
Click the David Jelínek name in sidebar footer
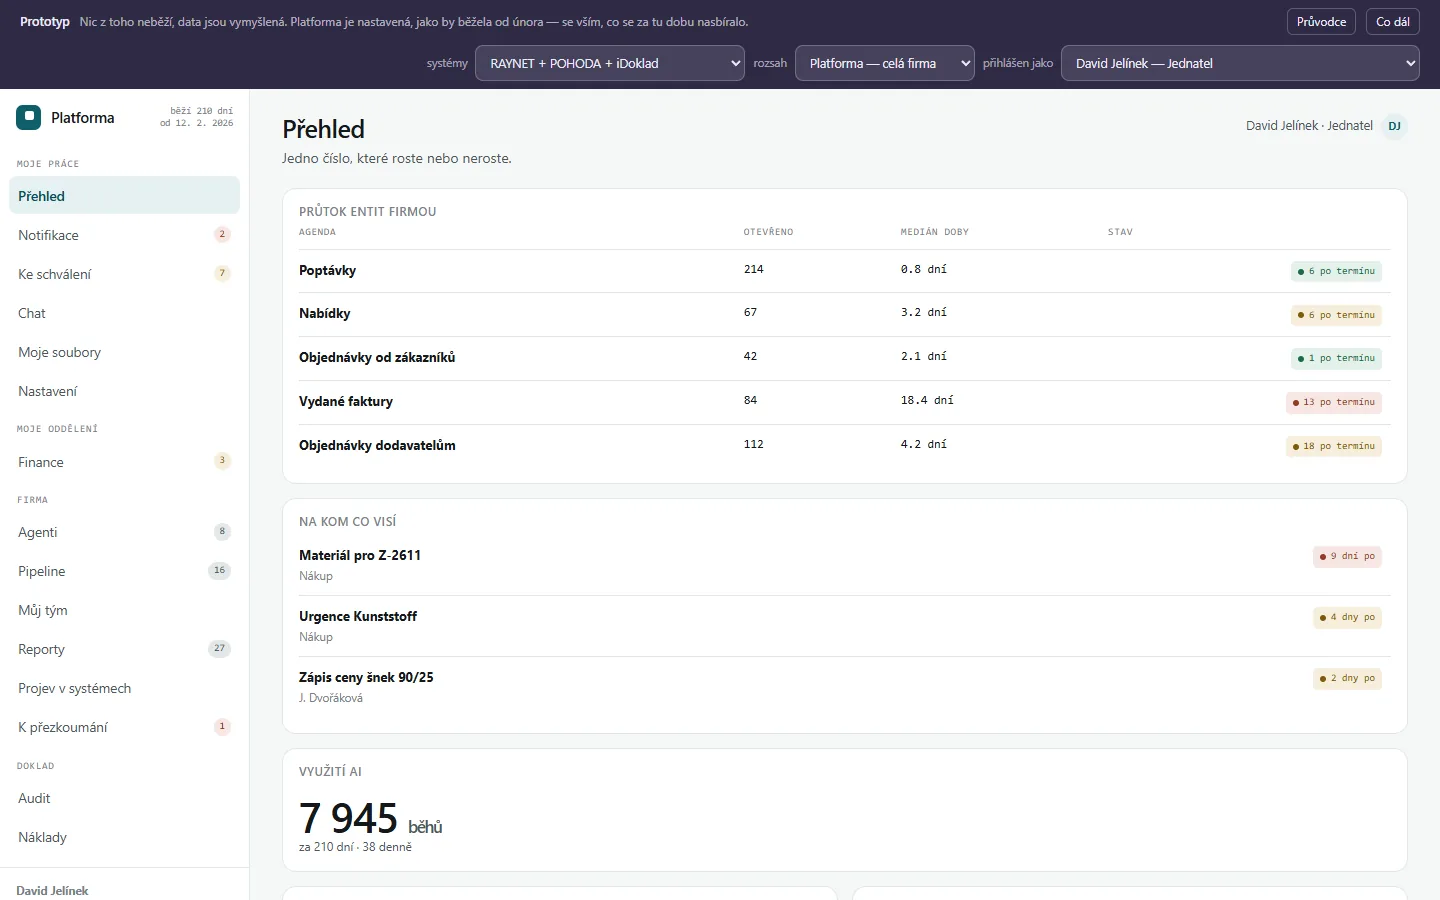[x=52, y=890]
